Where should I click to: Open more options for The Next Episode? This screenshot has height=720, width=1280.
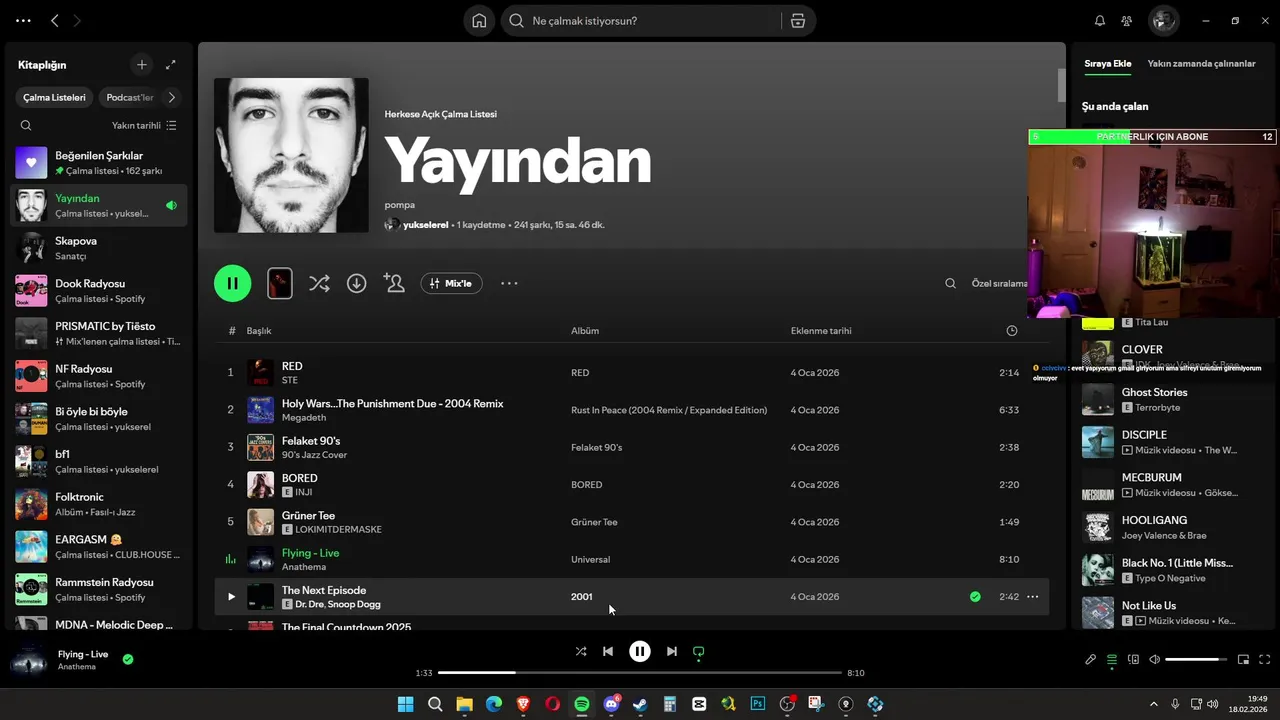coord(1033,597)
